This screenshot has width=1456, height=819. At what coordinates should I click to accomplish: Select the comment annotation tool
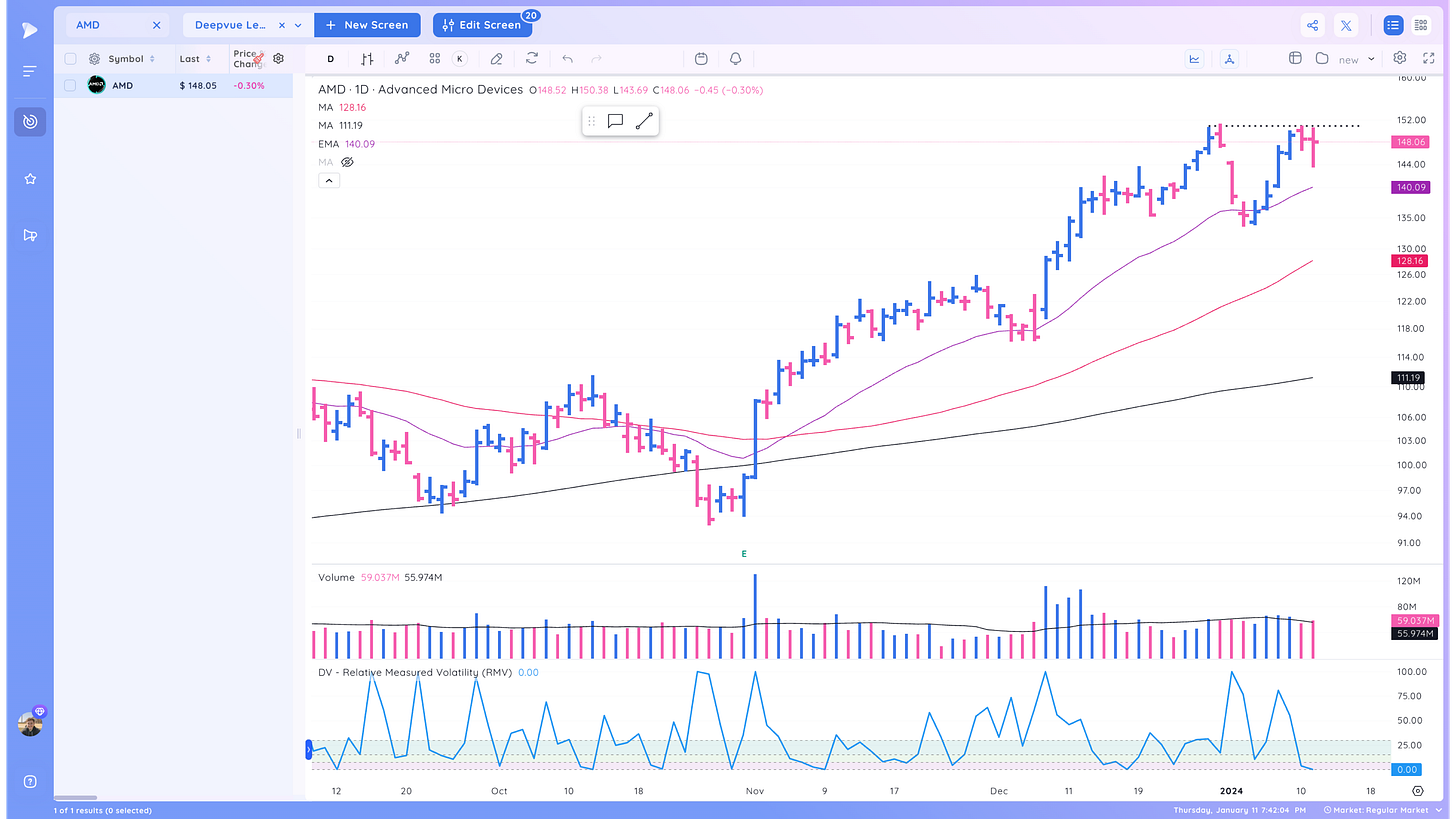(615, 121)
